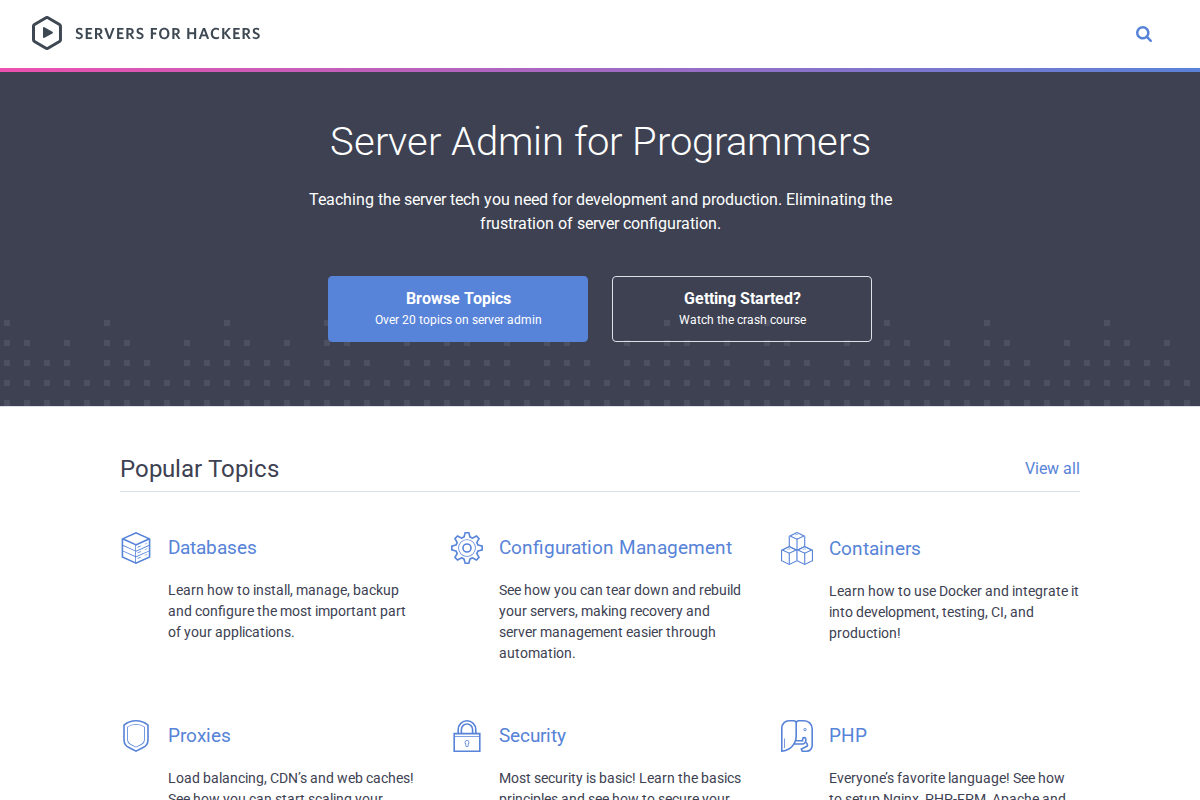Open the Security topic link
The image size is (1200, 800).
pos(532,735)
